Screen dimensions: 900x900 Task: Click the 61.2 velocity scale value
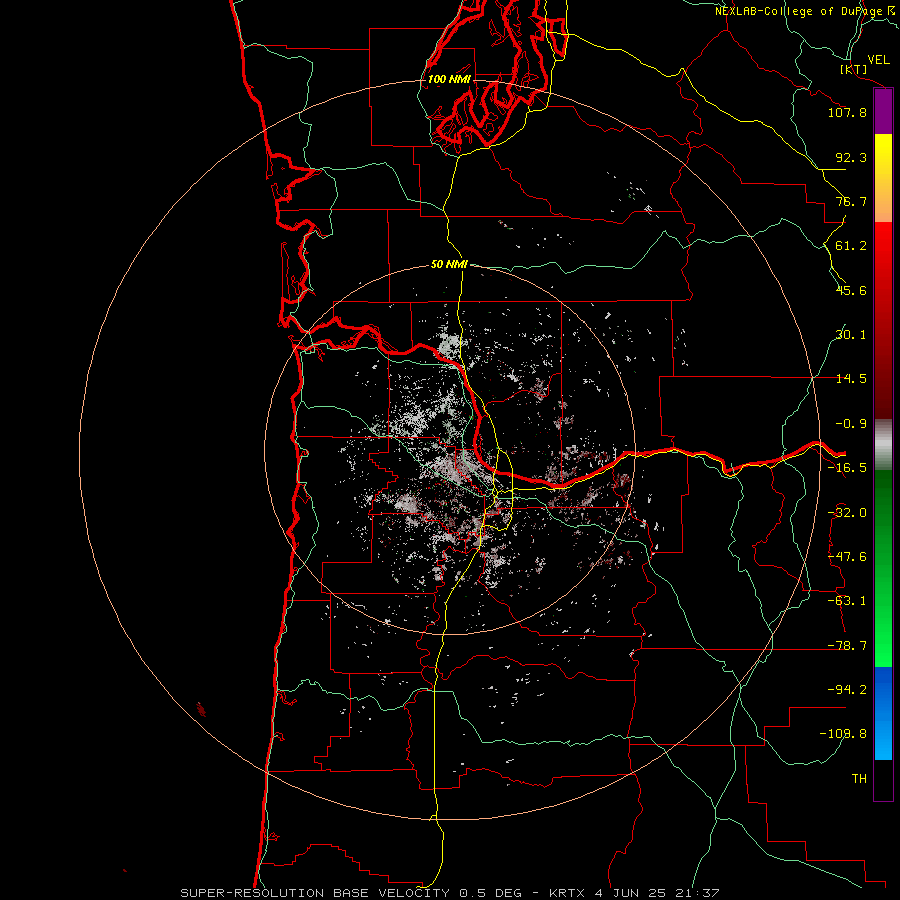tap(851, 246)
